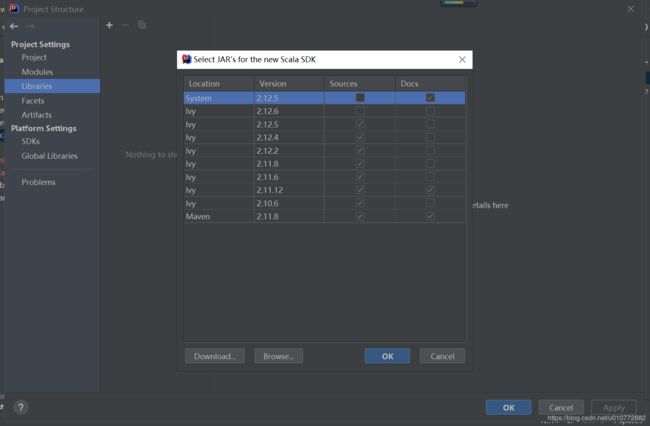
Task: Select the System location row
Action: pyautogui.click(x=324, y=98)
